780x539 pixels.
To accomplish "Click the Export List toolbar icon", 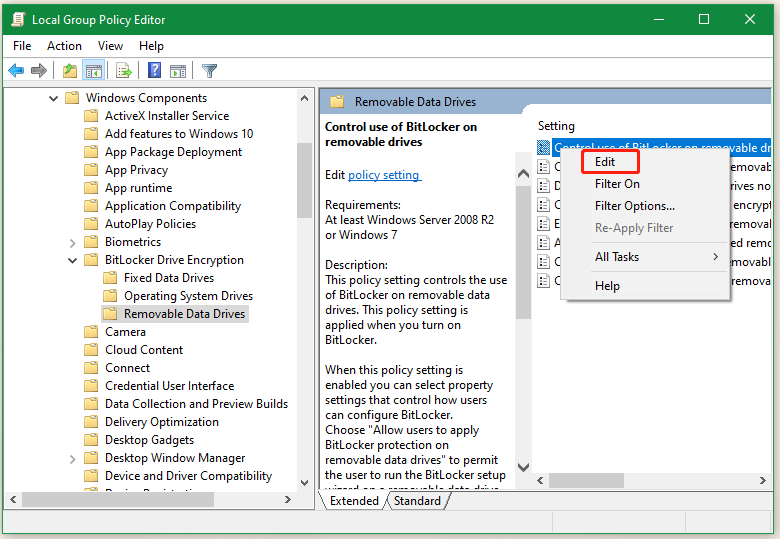I will point(124,71).
